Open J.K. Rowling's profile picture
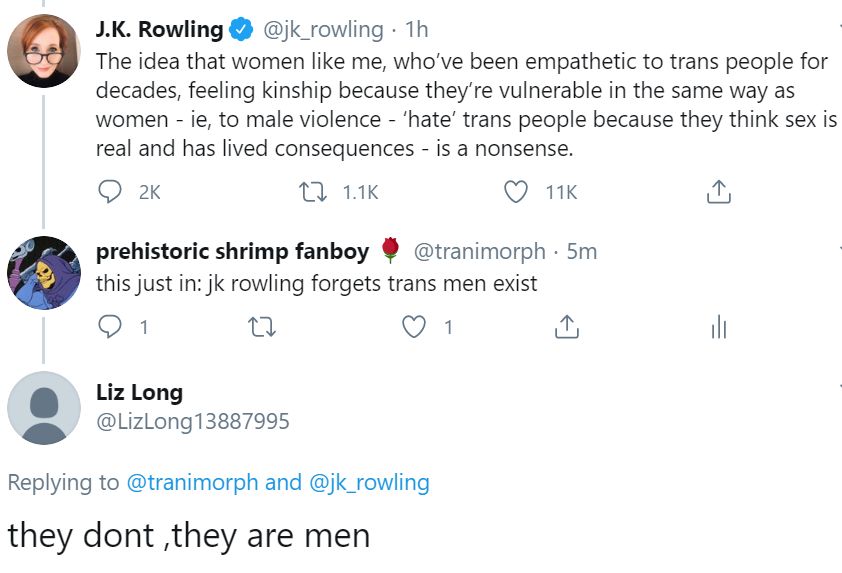Viewport: 842px width, 573px height. (x=43, y=51)
